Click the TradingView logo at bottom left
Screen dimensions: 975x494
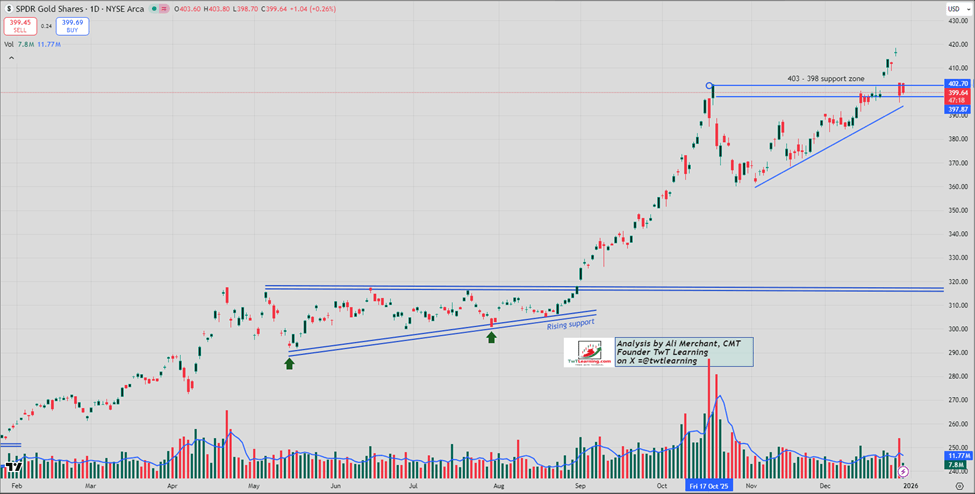point(16,467)
